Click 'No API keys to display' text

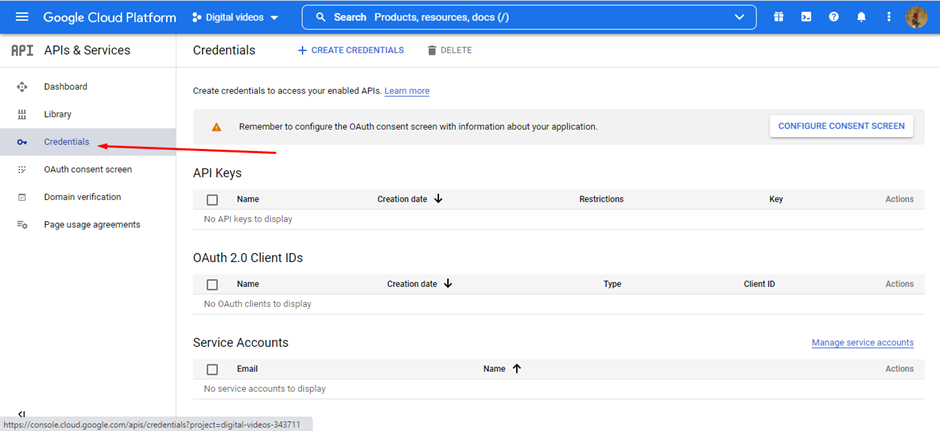click(x=248, y=219)
